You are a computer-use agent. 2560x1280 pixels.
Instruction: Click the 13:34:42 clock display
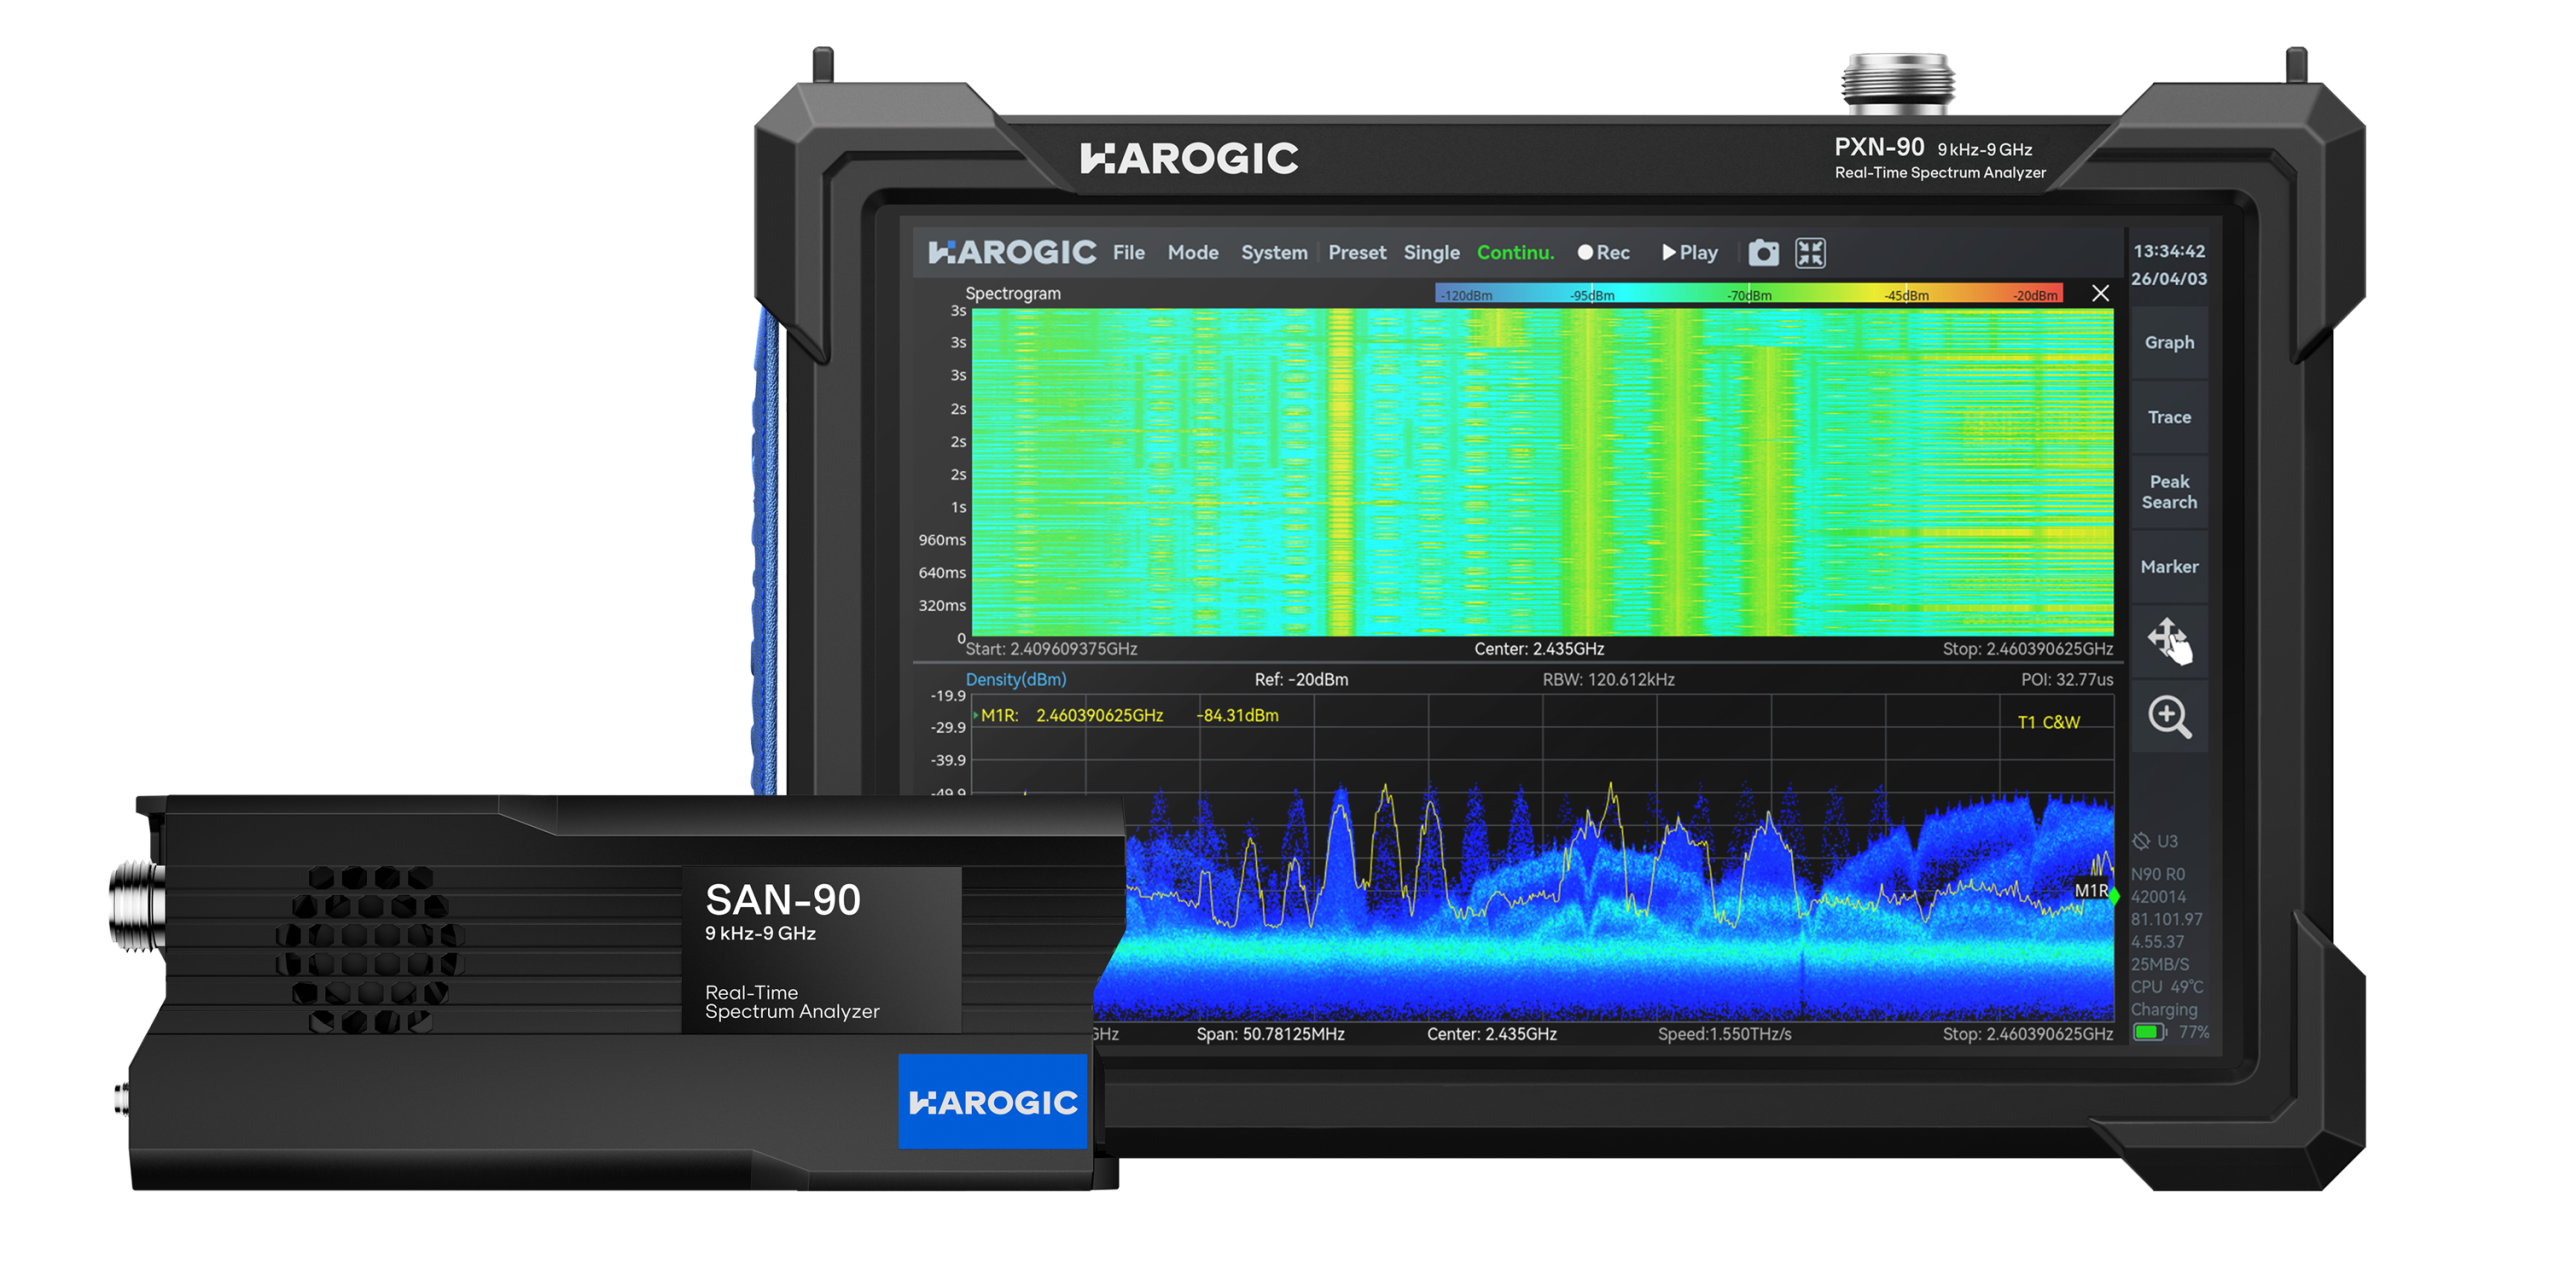(2168, 251)
